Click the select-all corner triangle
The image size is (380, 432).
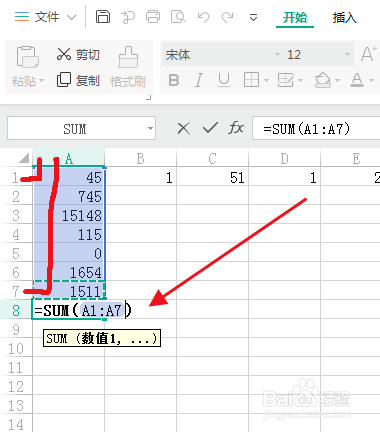point(23,158)
